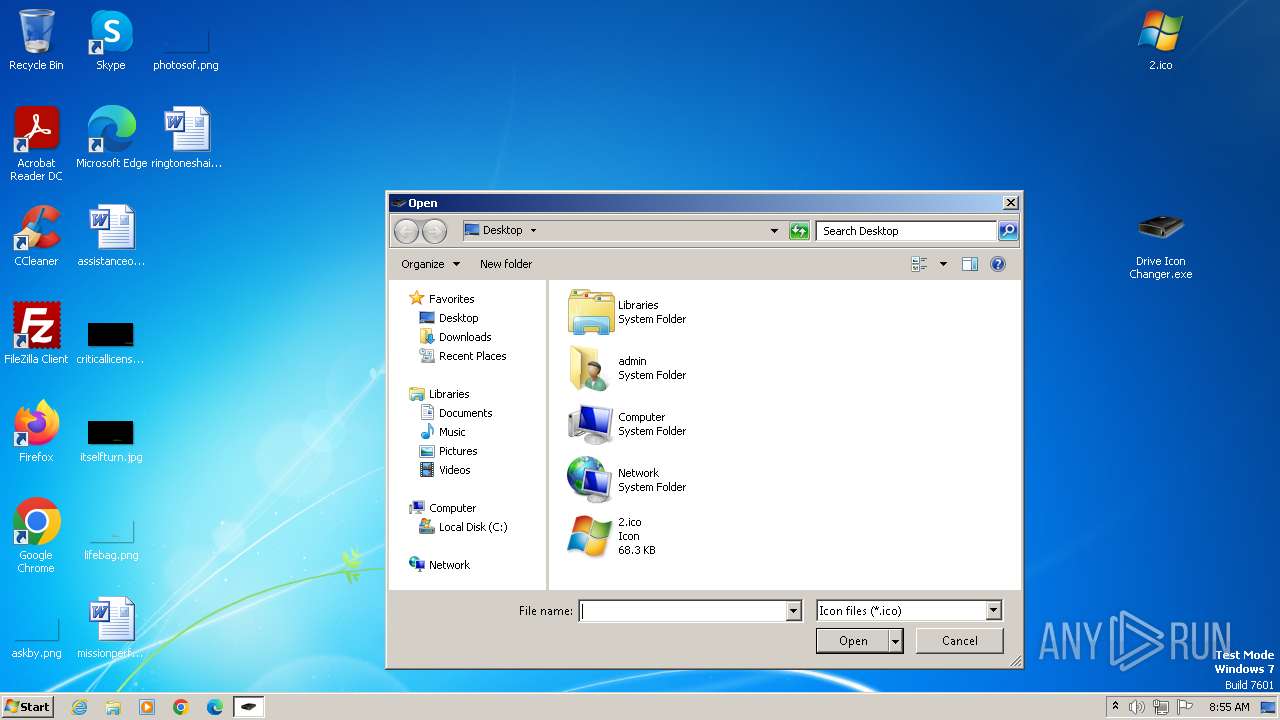Click media player icon in taskbar
The width and height of the screenshot is (1280, 720).
coord(147,707)
